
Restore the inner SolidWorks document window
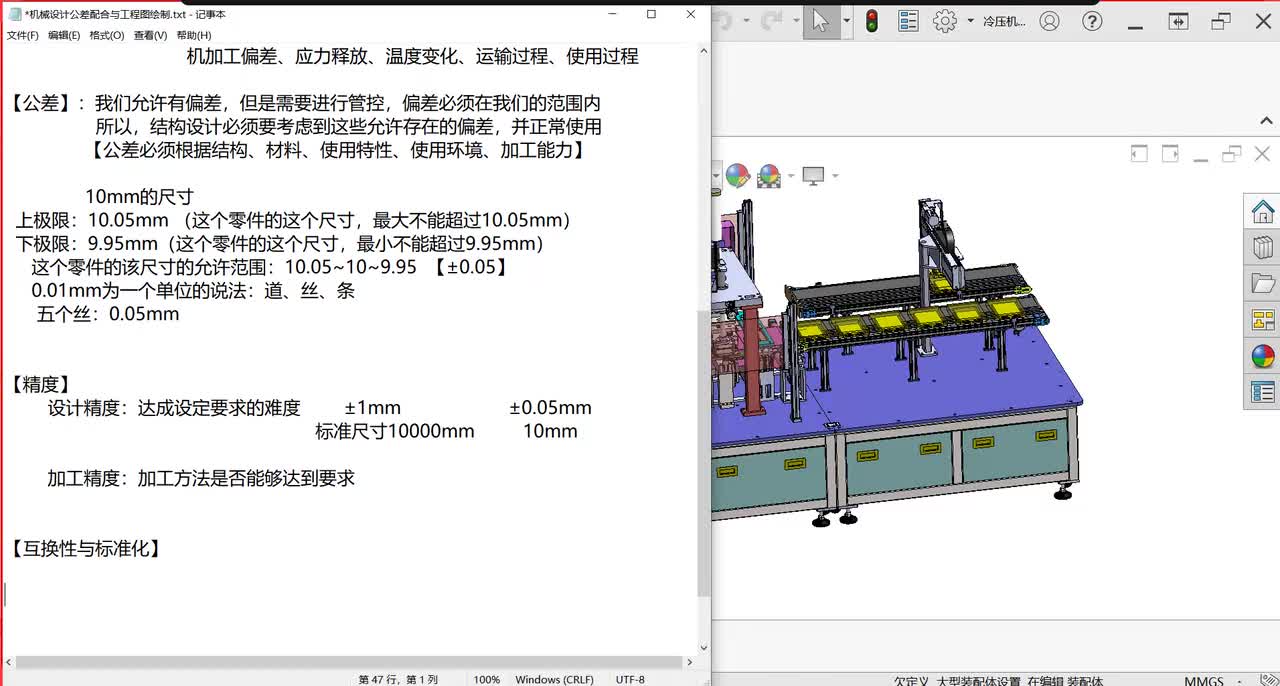[1232, 153]
